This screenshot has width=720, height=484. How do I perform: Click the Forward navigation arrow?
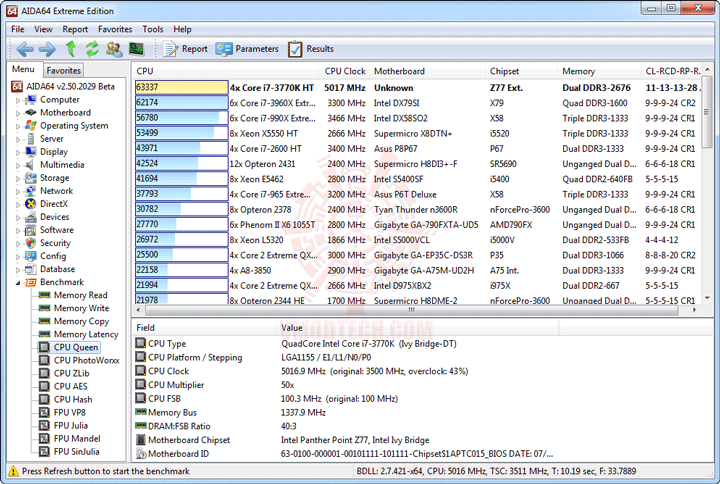(x=47, y=49)
